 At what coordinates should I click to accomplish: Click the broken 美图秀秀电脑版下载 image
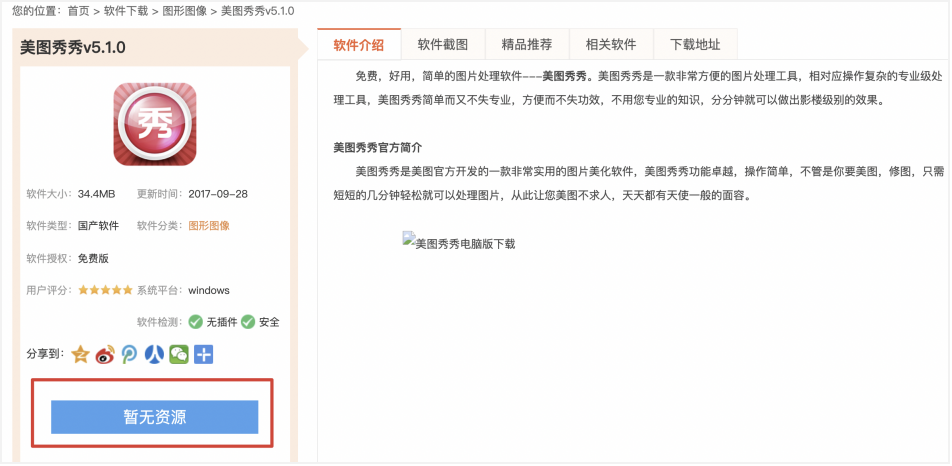pyautogui.click(x=459, y=242)
